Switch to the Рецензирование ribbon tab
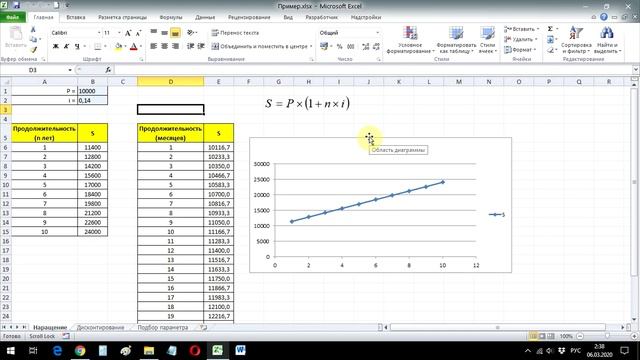 [x=249, y=18]
